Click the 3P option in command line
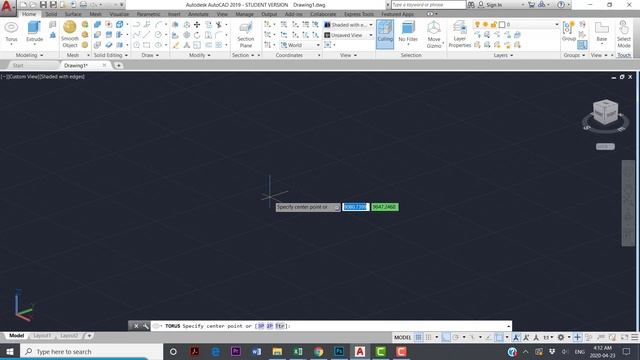 tap(261, 326)
